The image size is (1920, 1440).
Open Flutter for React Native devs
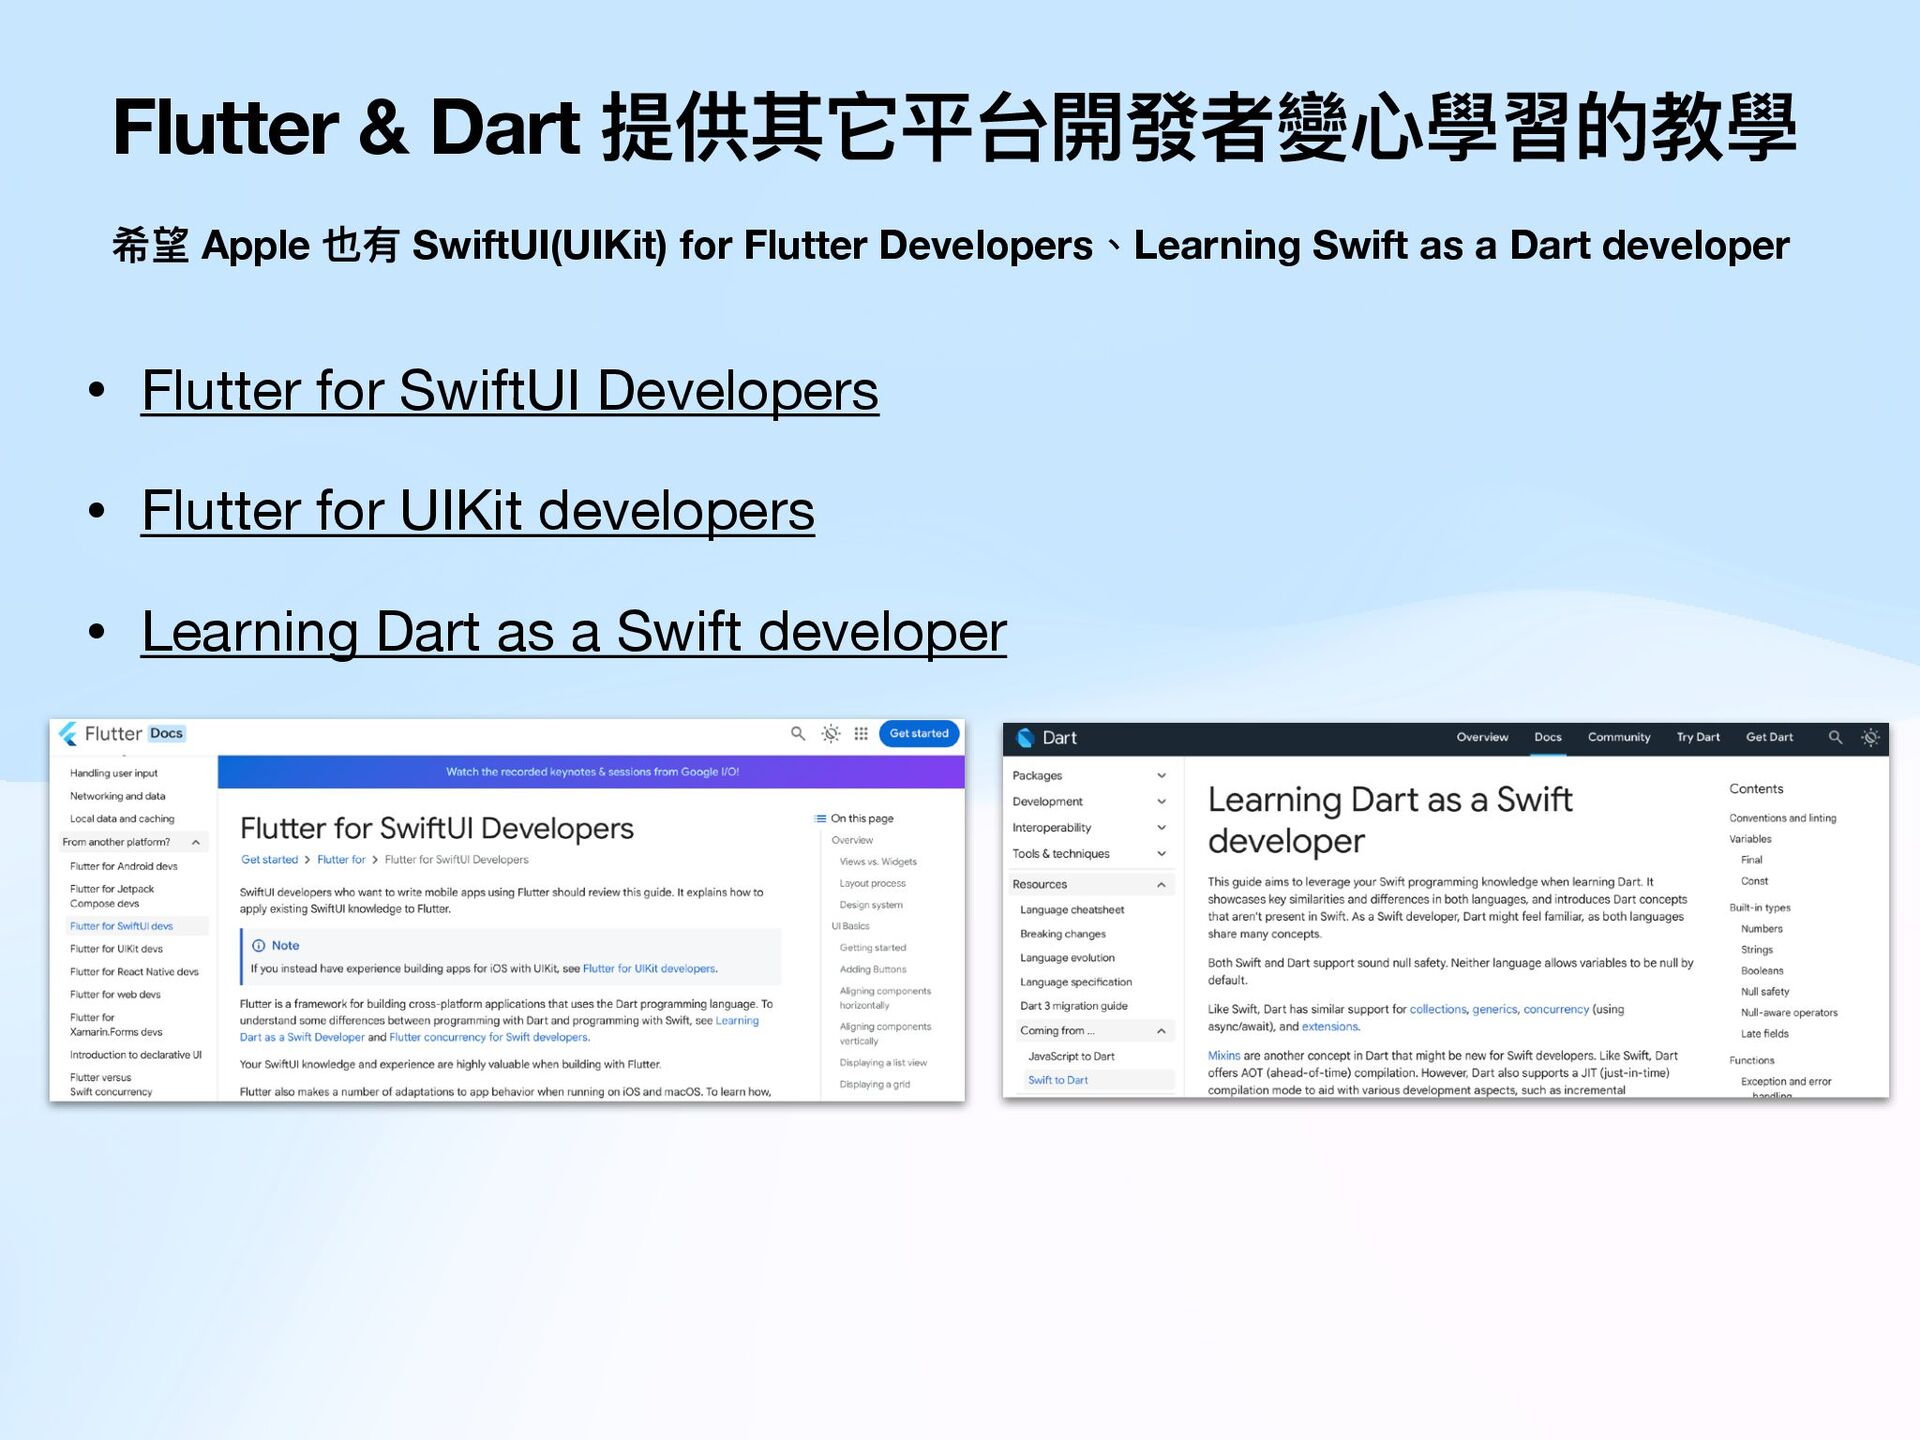(x=134, y=972)
